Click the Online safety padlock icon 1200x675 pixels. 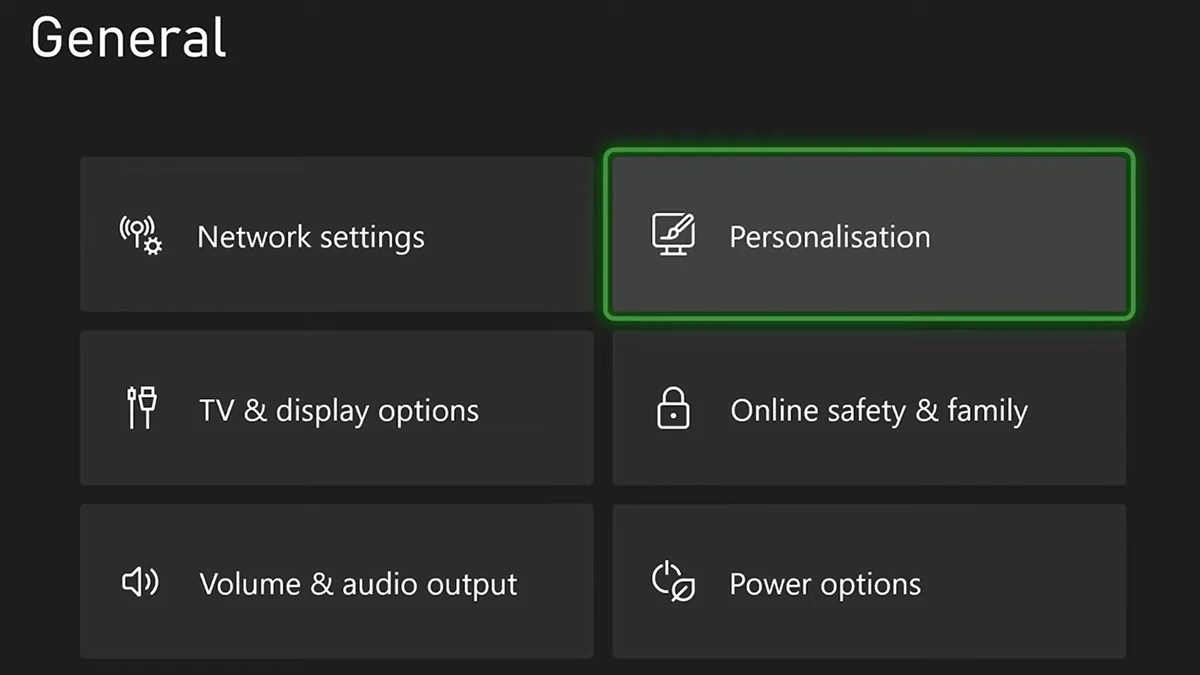[673, 409]
